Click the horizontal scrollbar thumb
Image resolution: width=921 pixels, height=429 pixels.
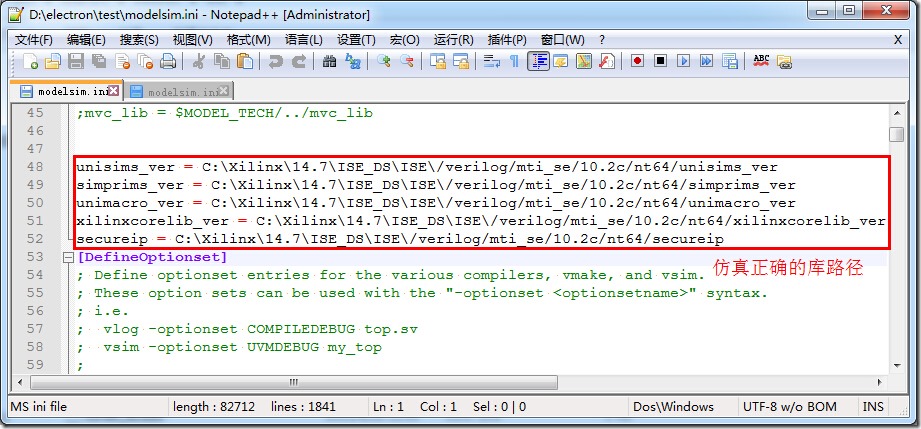[x=294, y=383]
